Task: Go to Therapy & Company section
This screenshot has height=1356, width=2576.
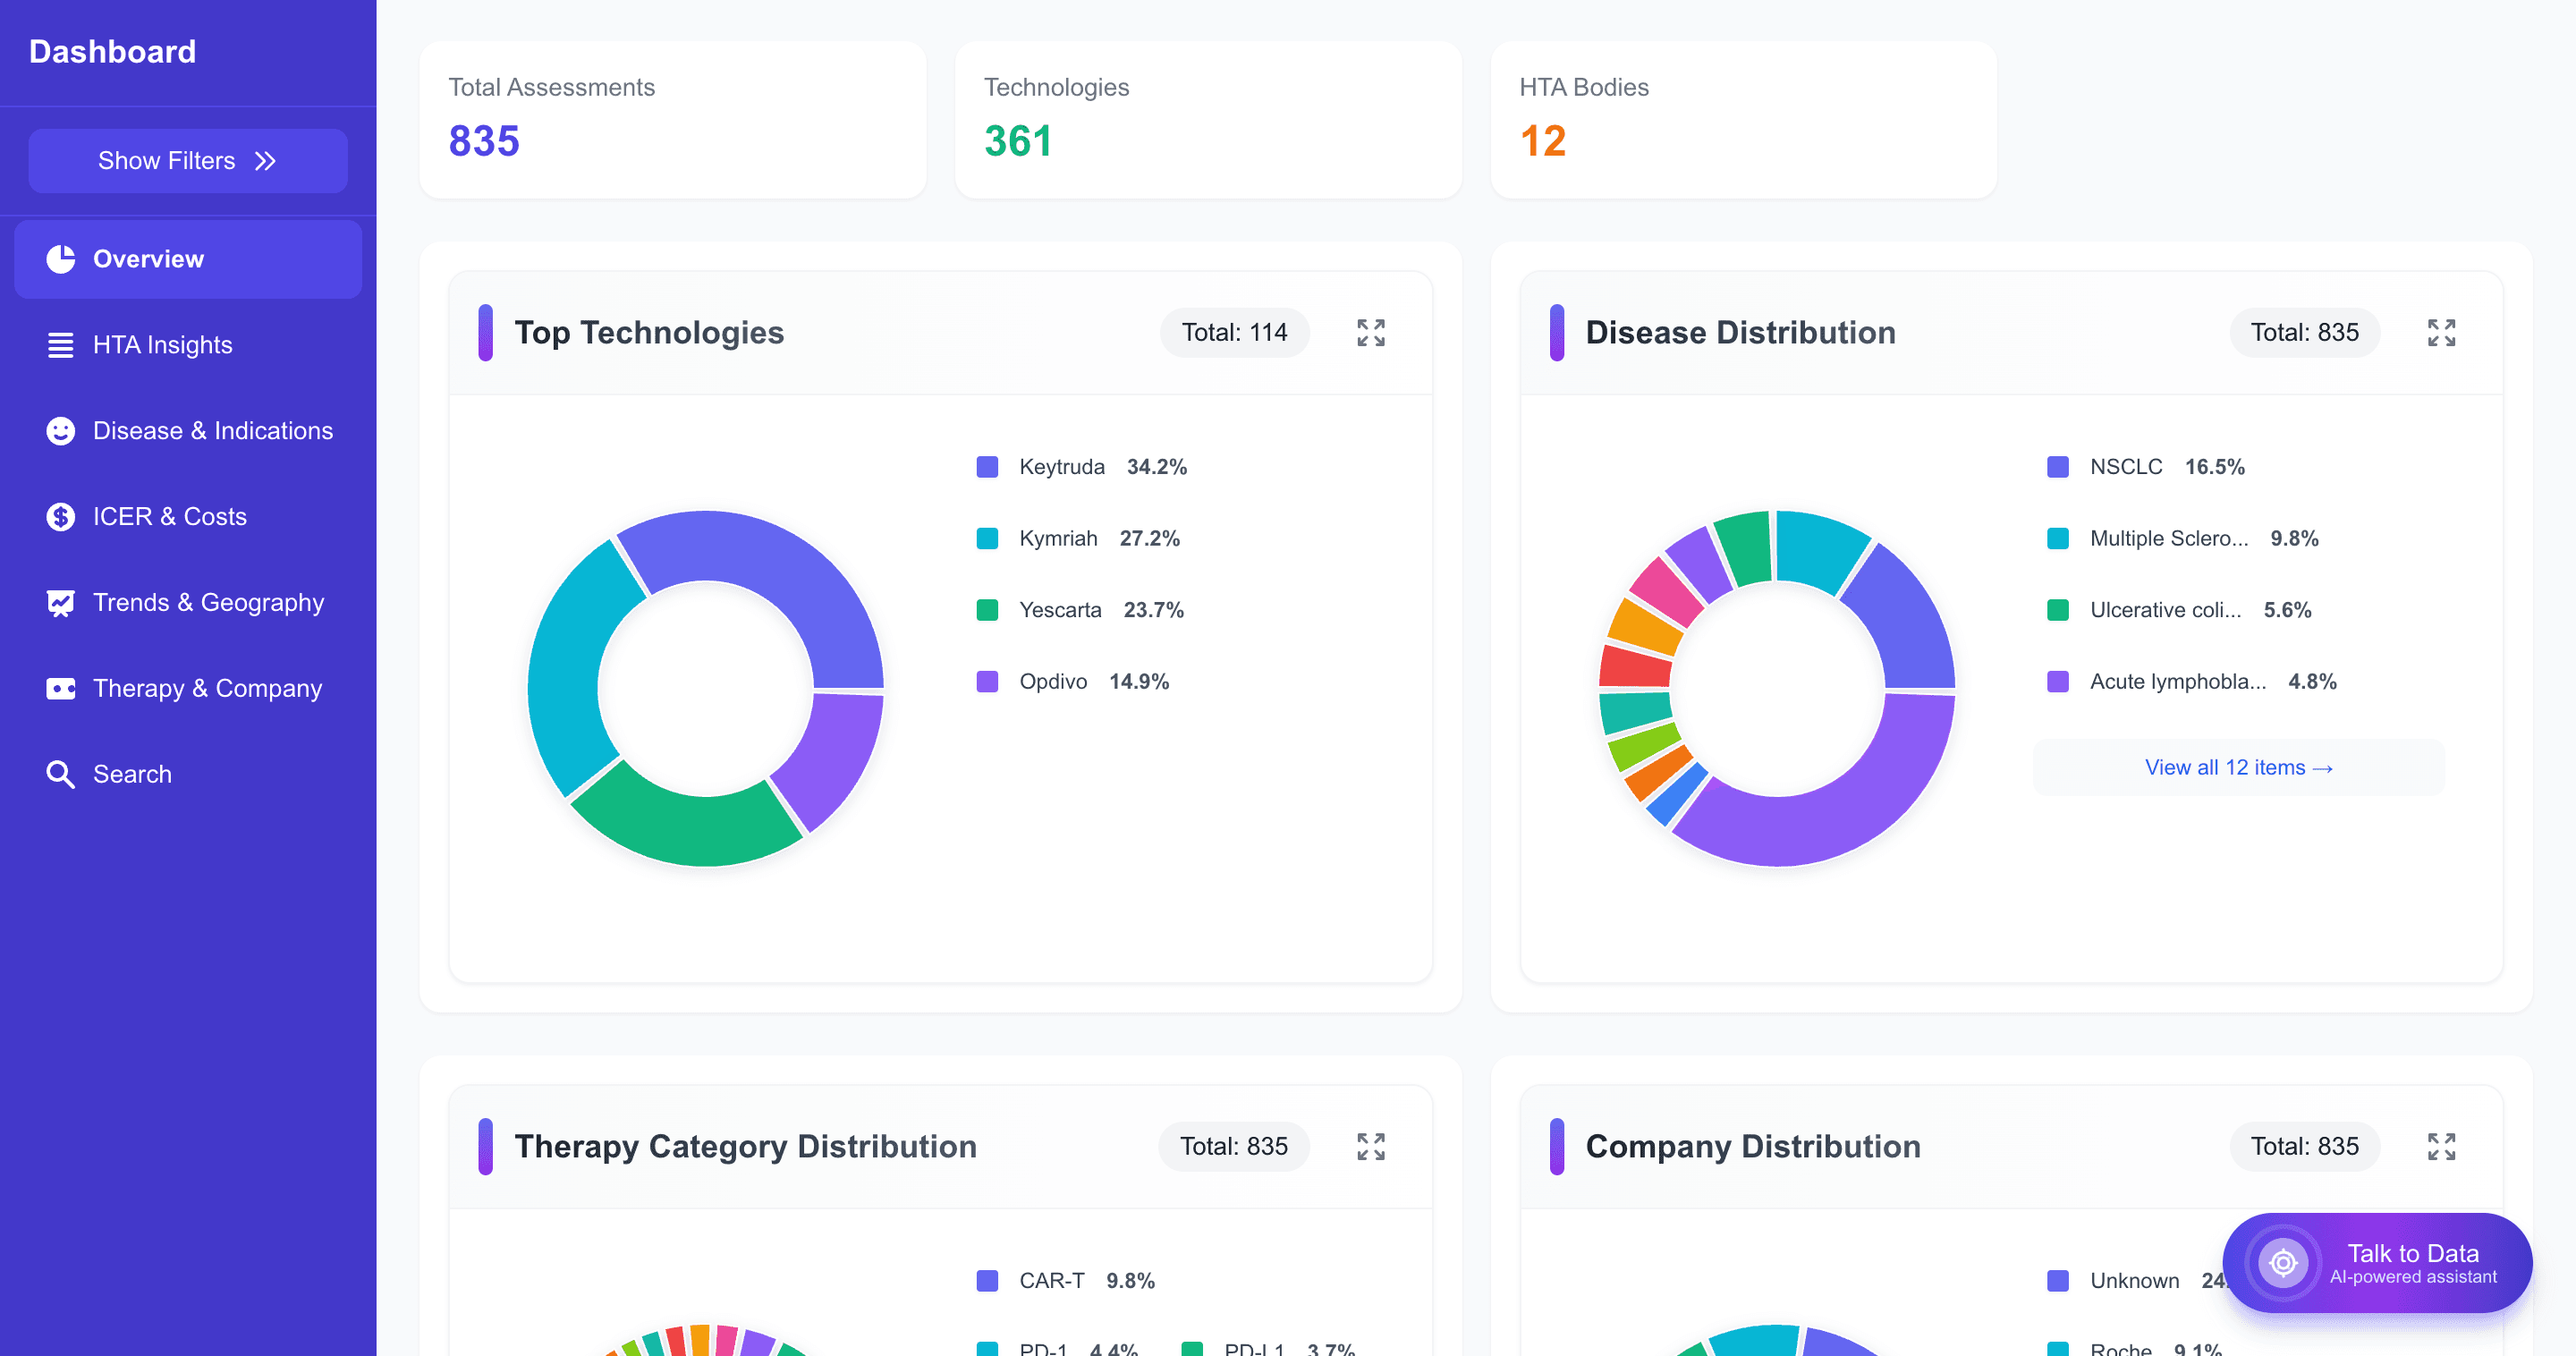Action: 207,689
